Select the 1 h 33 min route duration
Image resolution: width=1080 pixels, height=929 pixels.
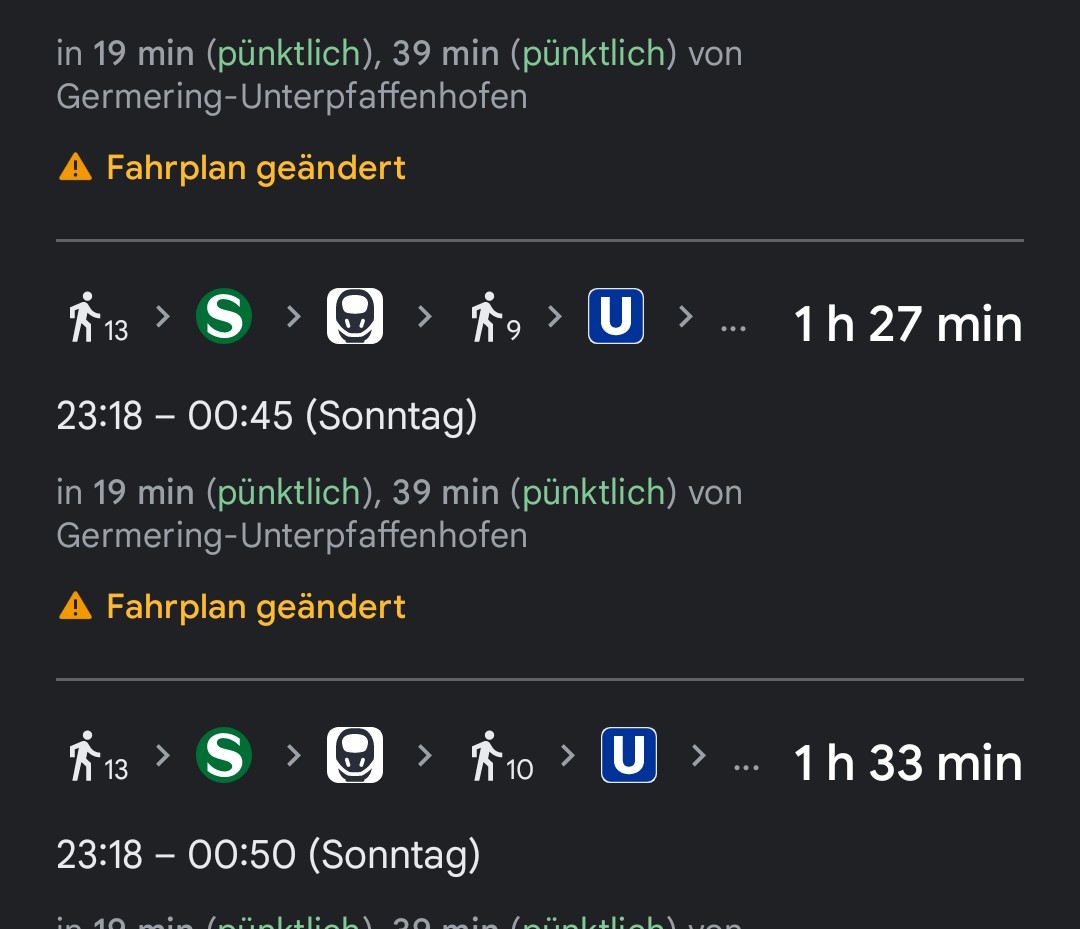pyautogui.click(x=908, y=764)
